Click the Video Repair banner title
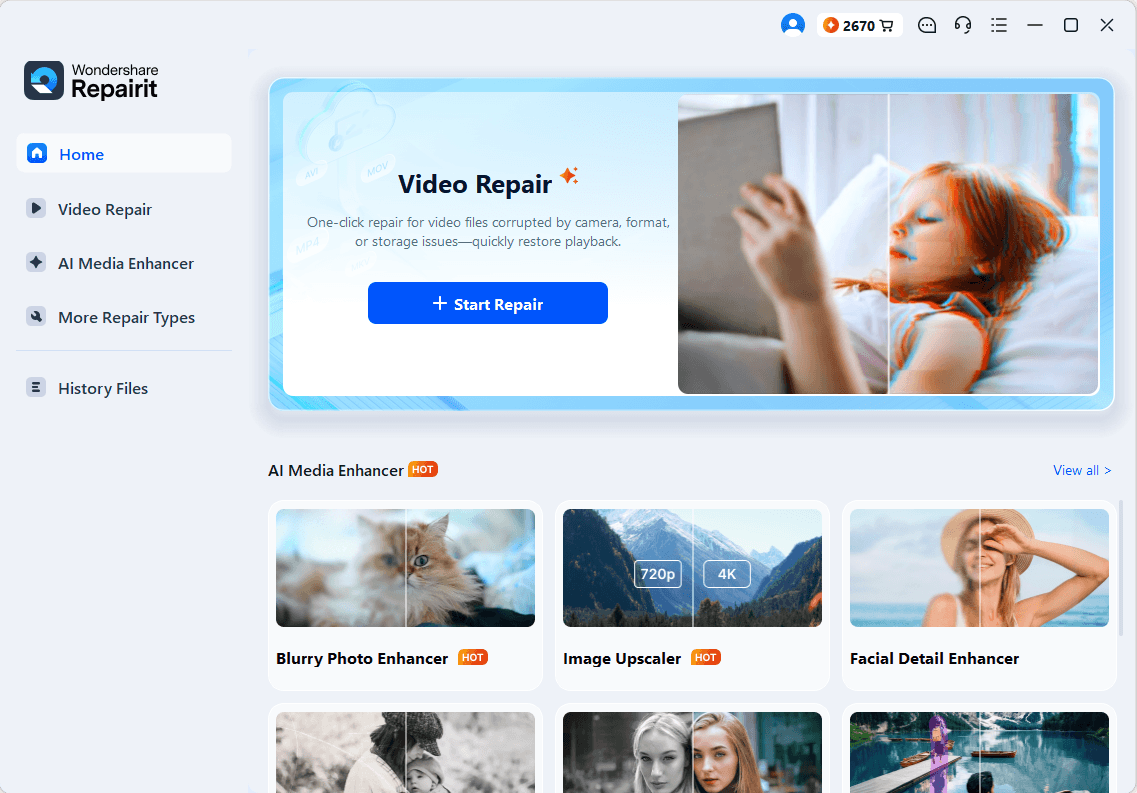The width and height of the screenshot is (1137, 793). click(475, 184)
